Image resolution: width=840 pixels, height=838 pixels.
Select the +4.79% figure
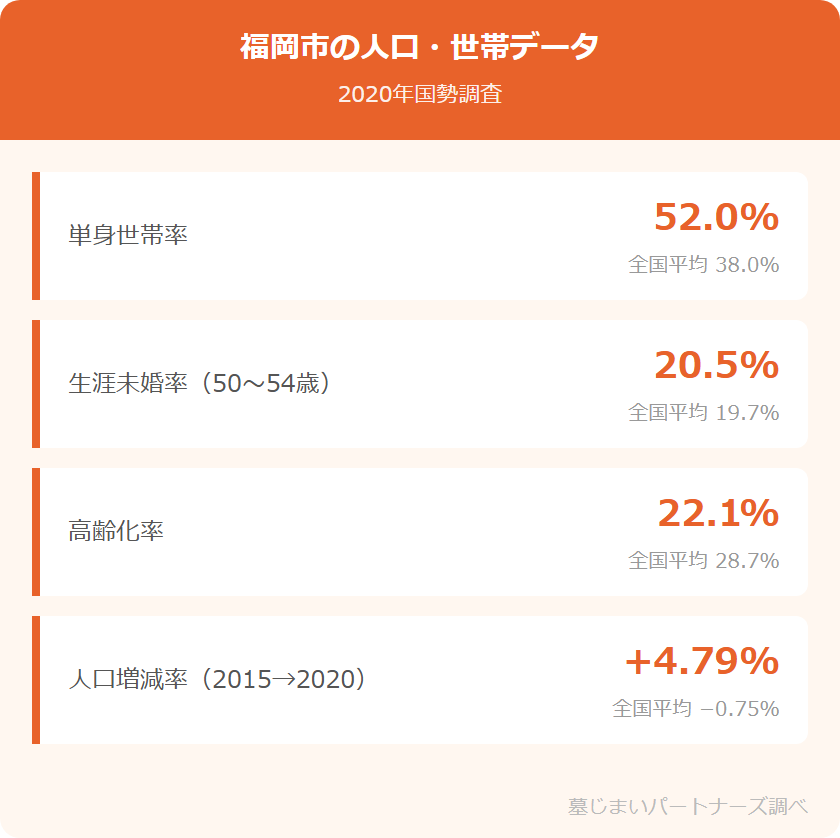[x=701, y=661]
